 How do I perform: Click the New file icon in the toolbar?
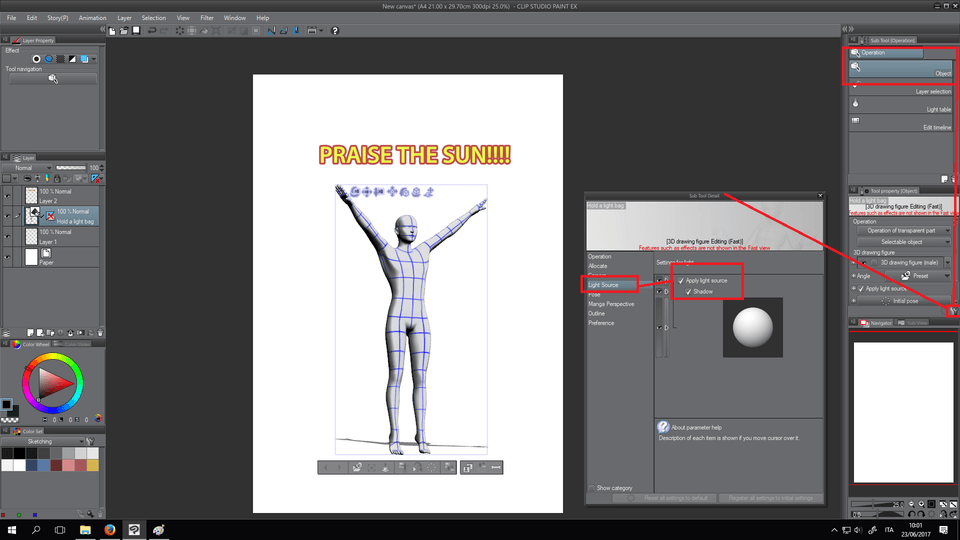click(x=112, y=31)
